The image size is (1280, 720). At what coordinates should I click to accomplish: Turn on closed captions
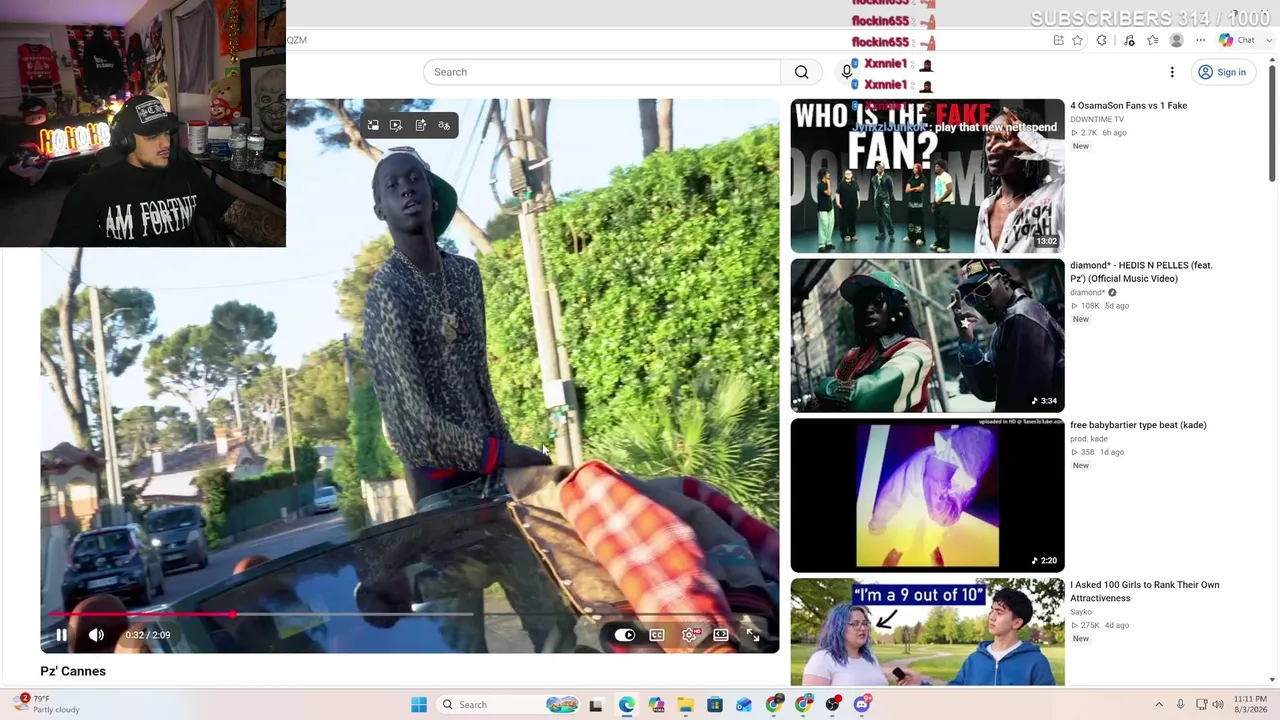coord(657,635)
